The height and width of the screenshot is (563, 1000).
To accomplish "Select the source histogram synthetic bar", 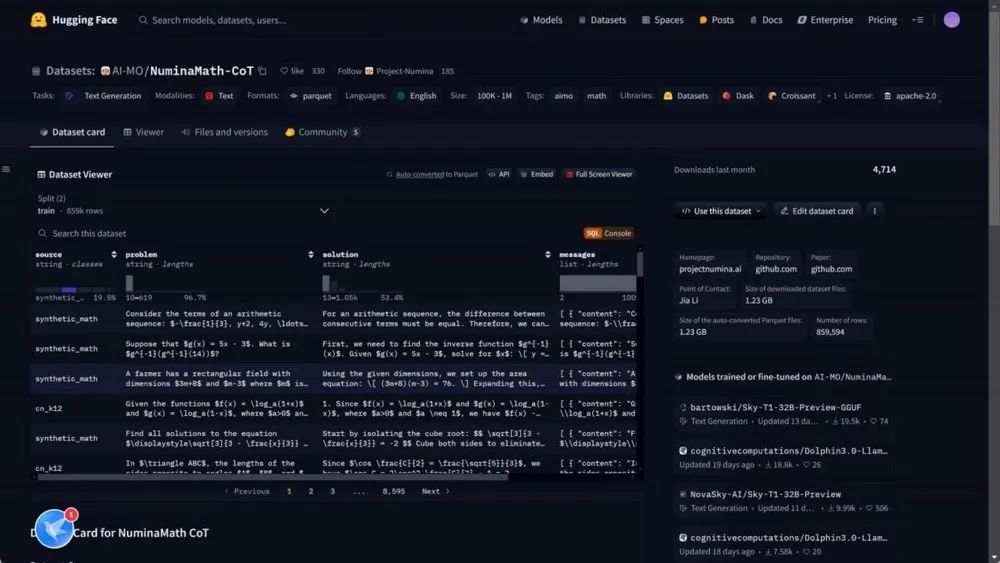I will [x=69, y=289].
